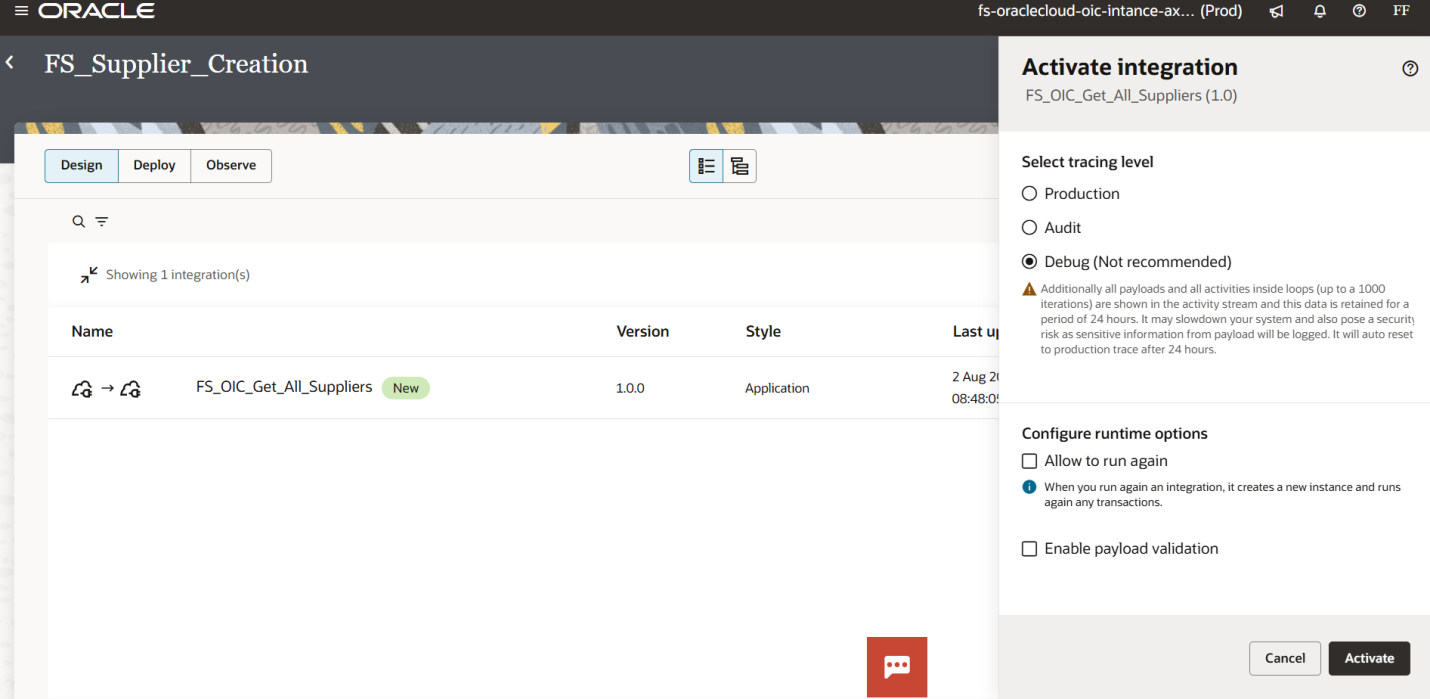Click the instance name in the header
Viewport: 1430px width, 699px height.
1110,11
